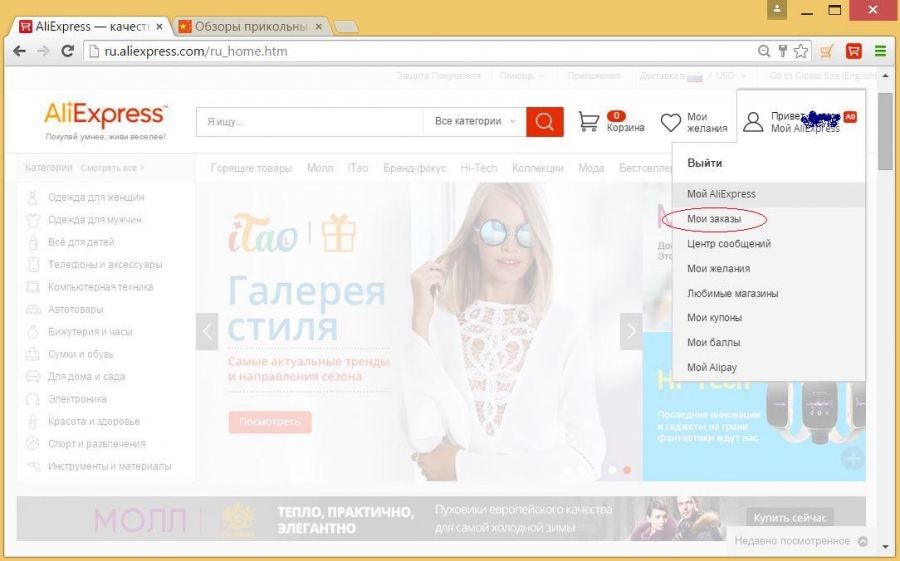Click the orange search magnifier button
This screenshot has width=900, height=561.
click(544, 122)
